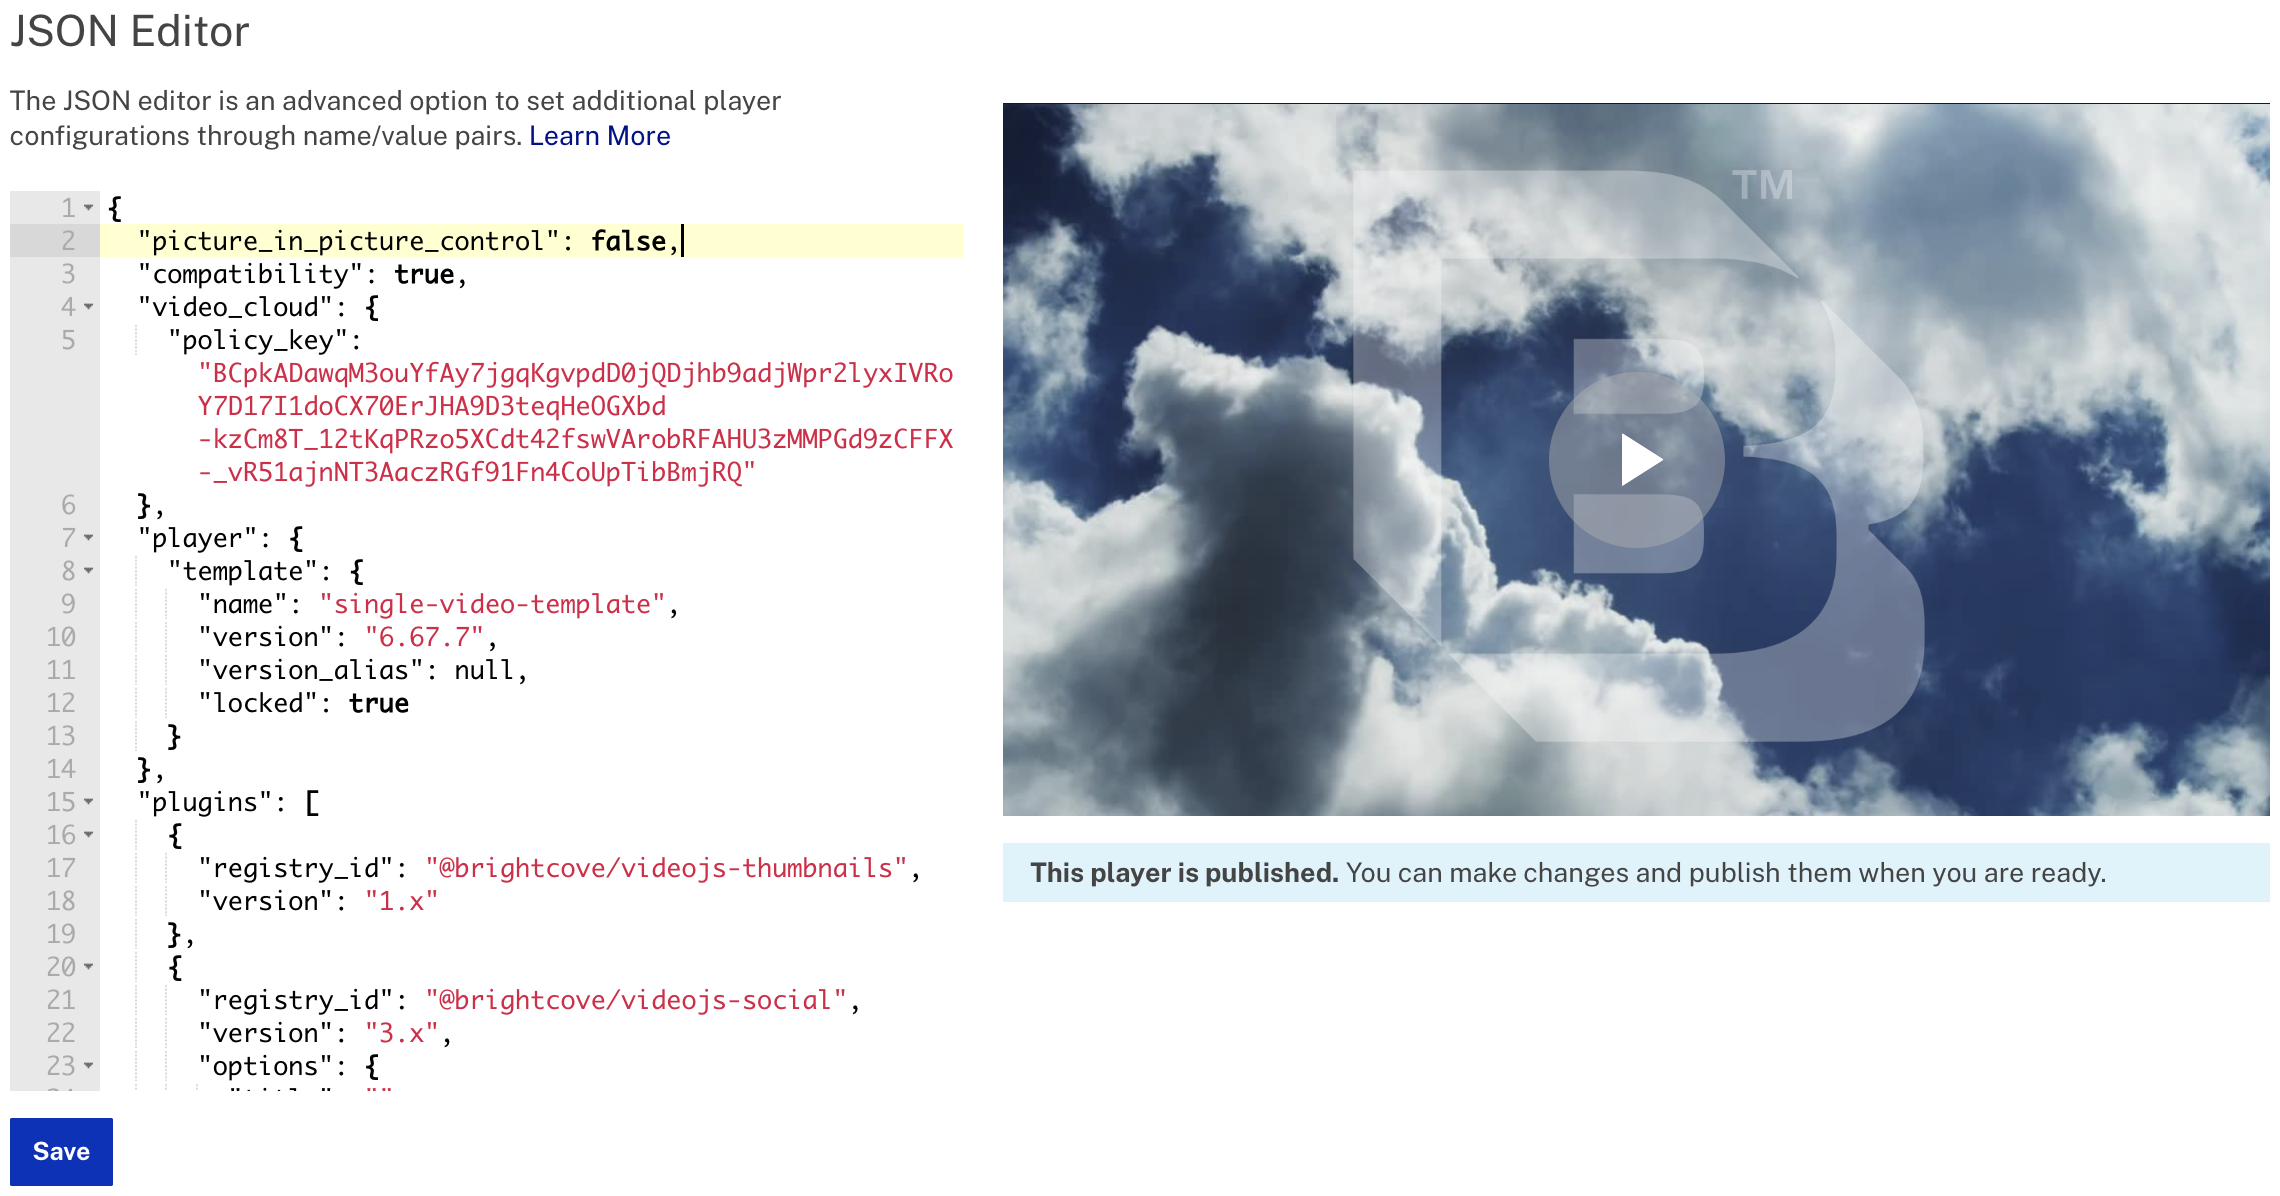Viewport: 2280px width, 1196px height.
Task: Click the version 6.67.7 string
Action: coord(424,637)
